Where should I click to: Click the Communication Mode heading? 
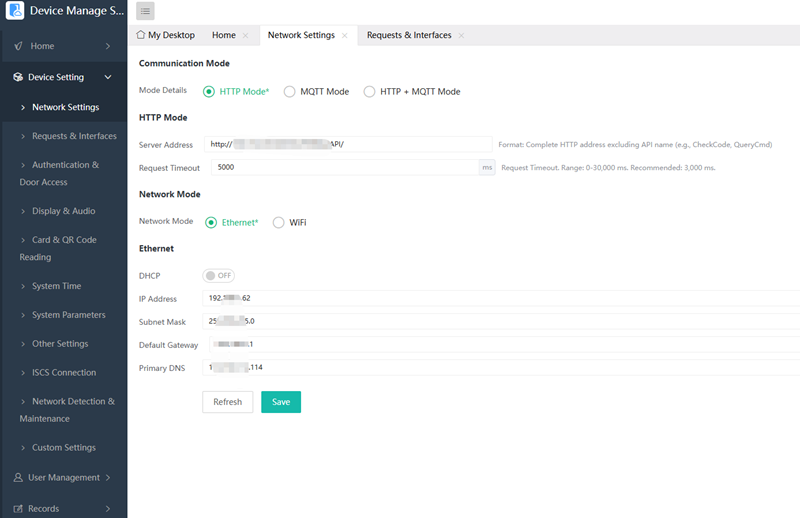tap(184, 63)
